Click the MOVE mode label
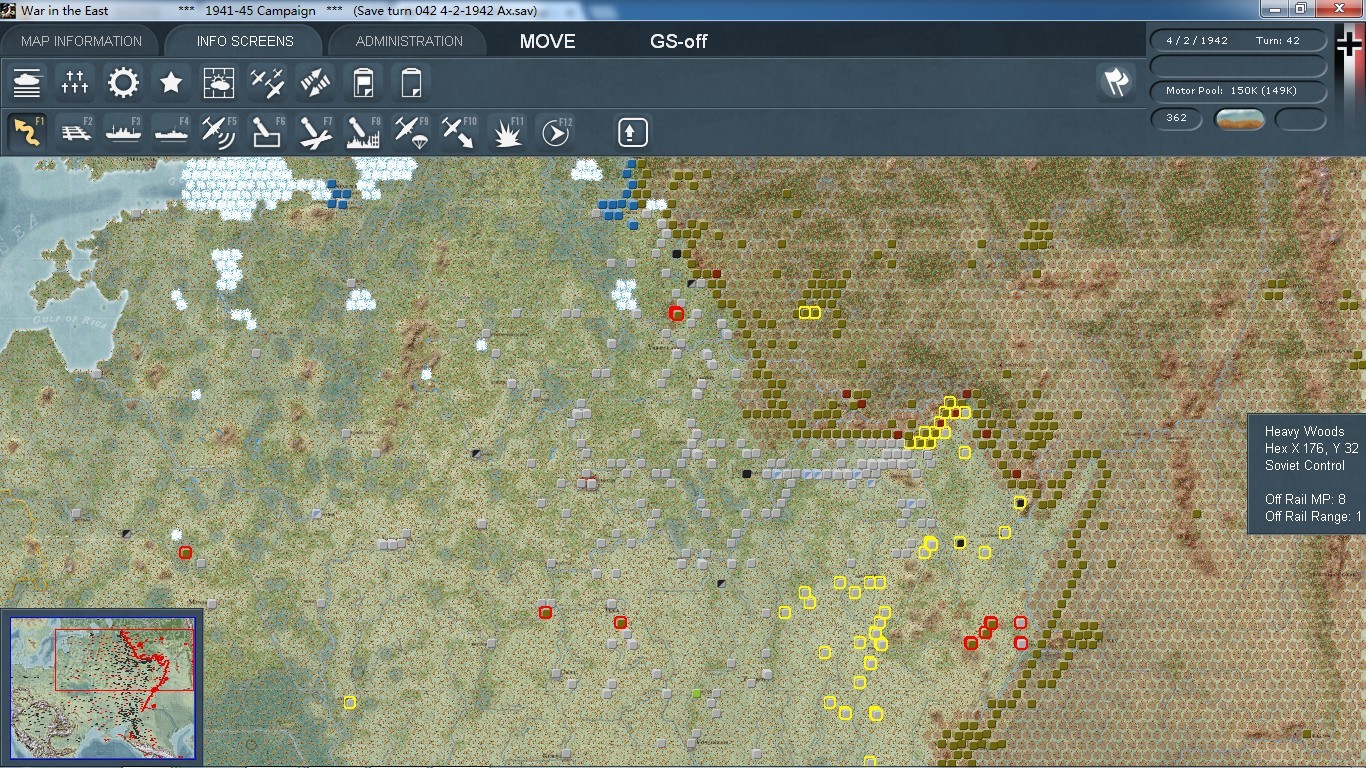 [547, 41]
